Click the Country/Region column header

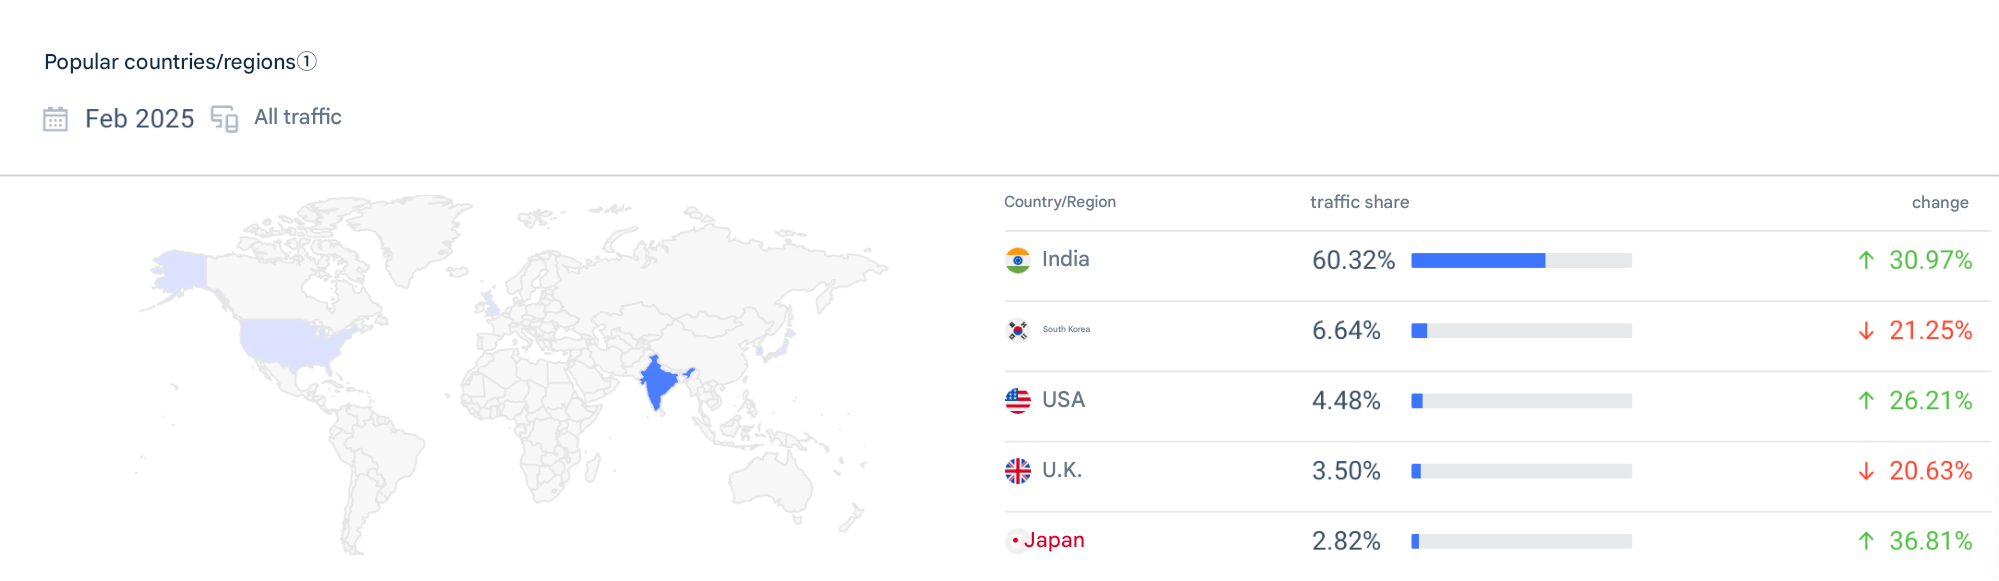pos(1060,202)
